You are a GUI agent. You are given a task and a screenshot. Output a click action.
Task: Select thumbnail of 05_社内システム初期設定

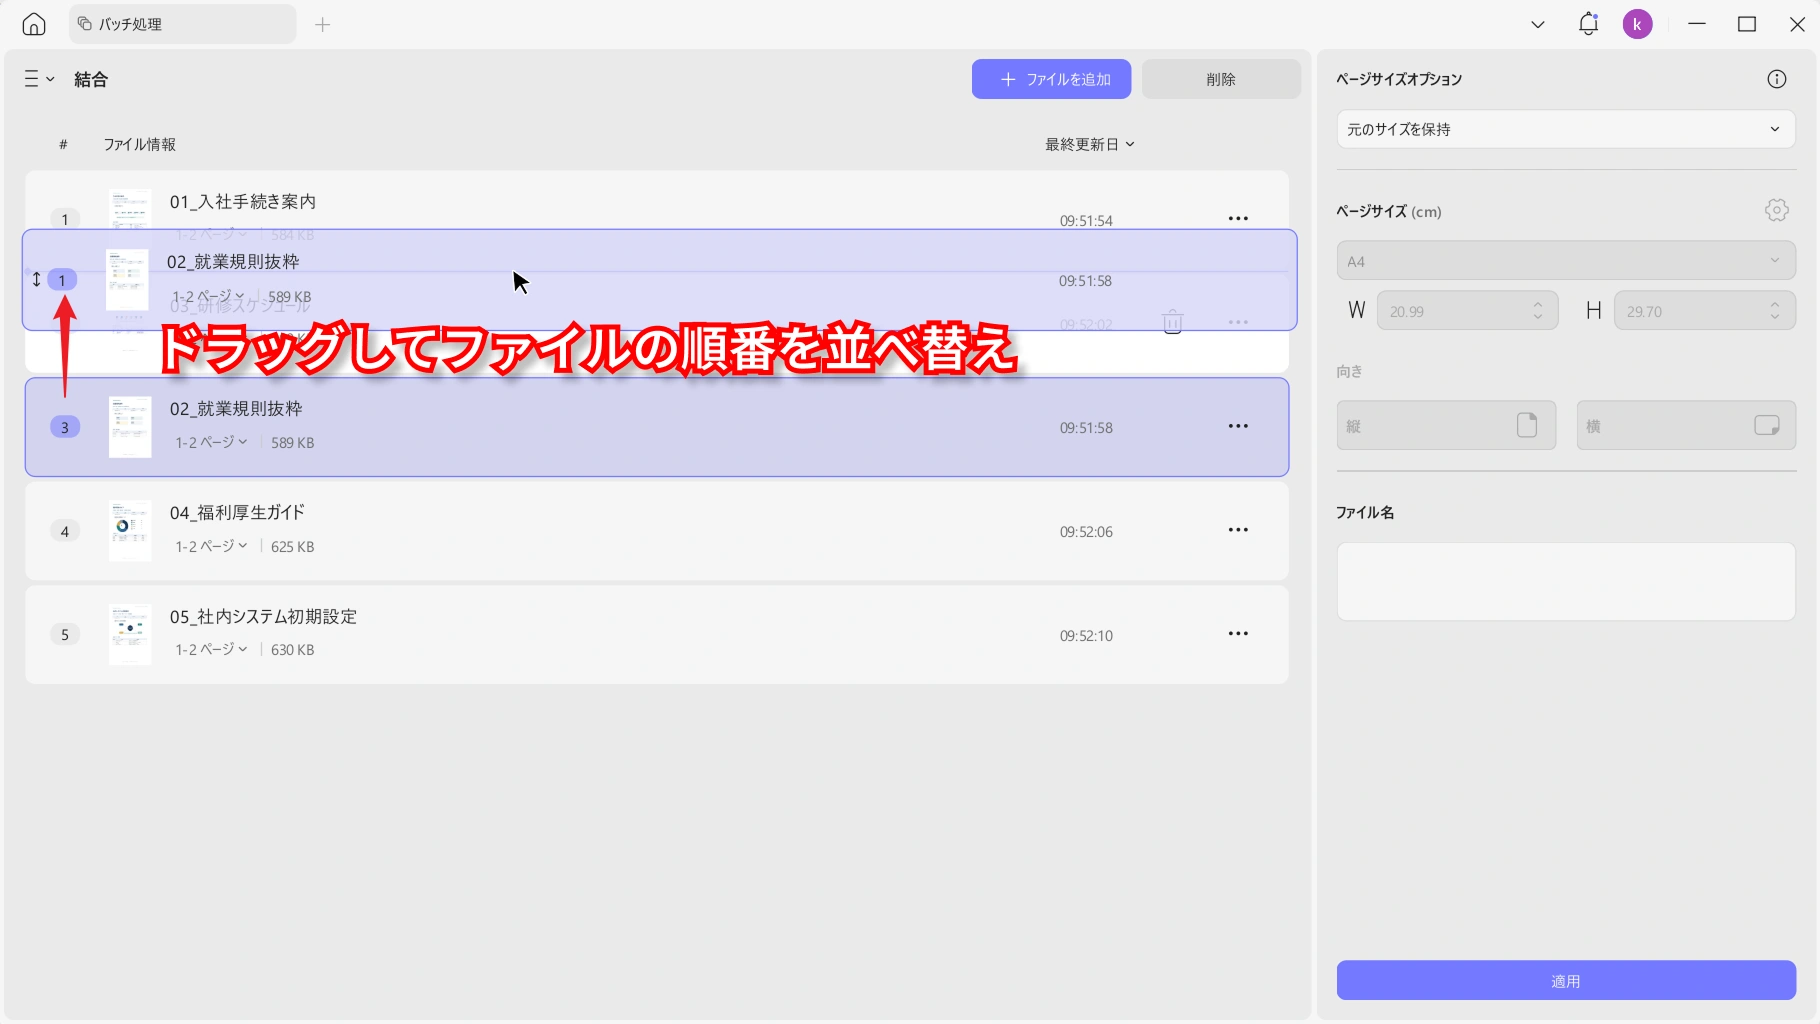(130, 634)
